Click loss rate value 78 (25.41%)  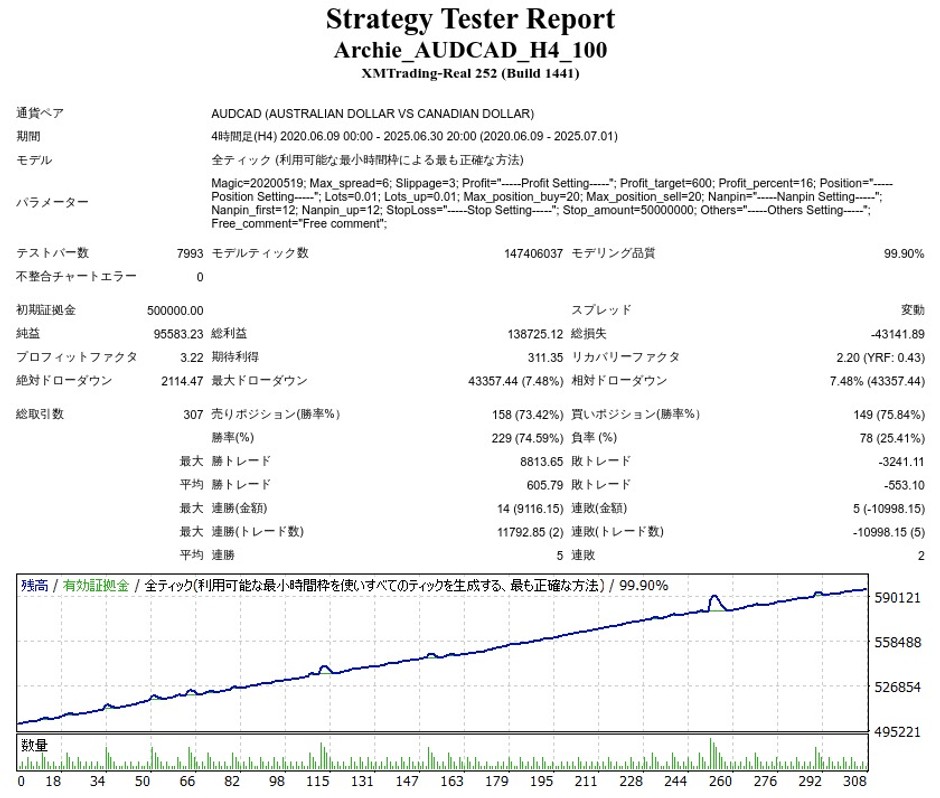click(x=892, y=438)
